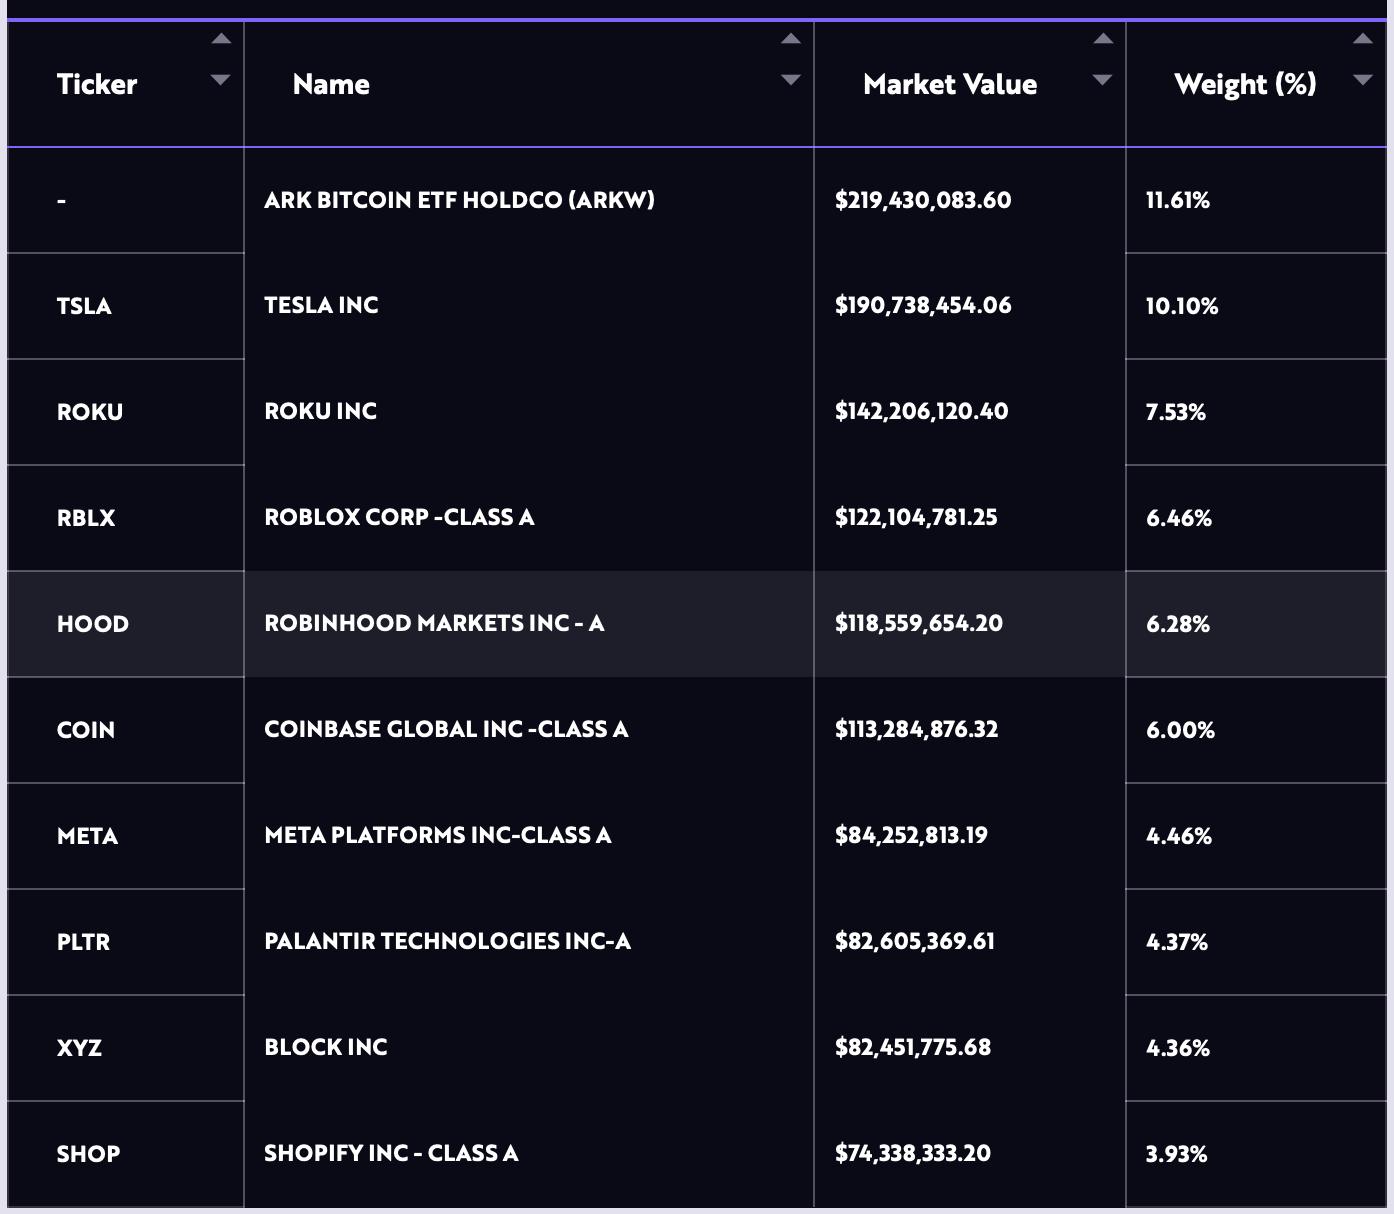Click COINBASE GLOBAL INC -CLASS A name

[x=446, y=729]
